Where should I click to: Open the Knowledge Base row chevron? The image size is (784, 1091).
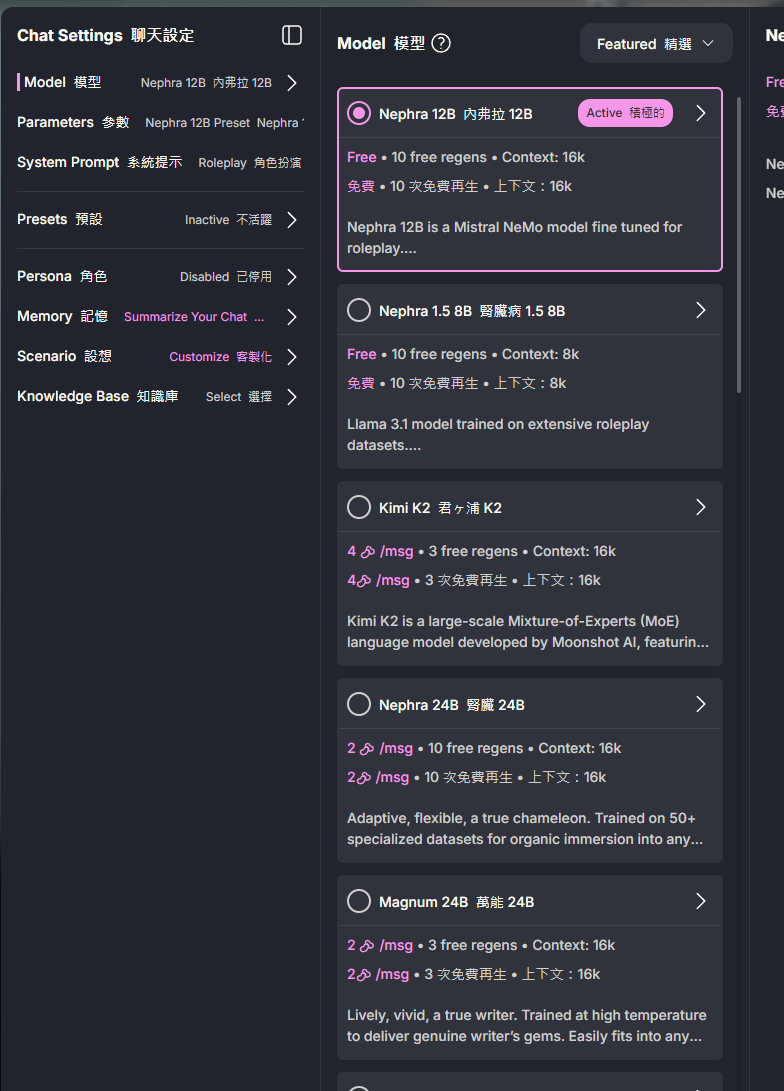(x=292, y=397)
